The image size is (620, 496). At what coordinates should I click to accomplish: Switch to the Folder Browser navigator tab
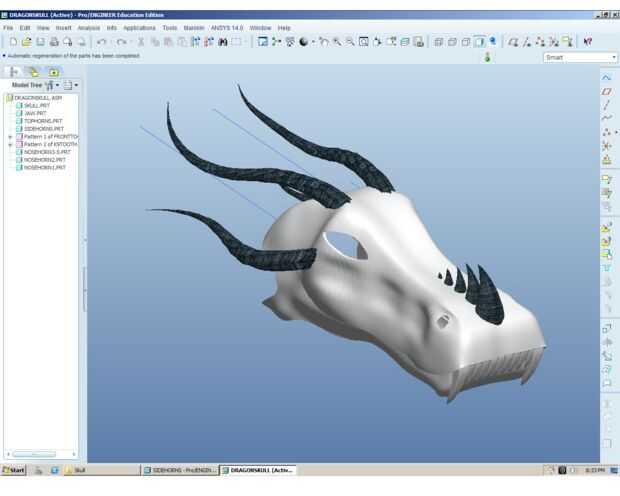tap(34, 72)
